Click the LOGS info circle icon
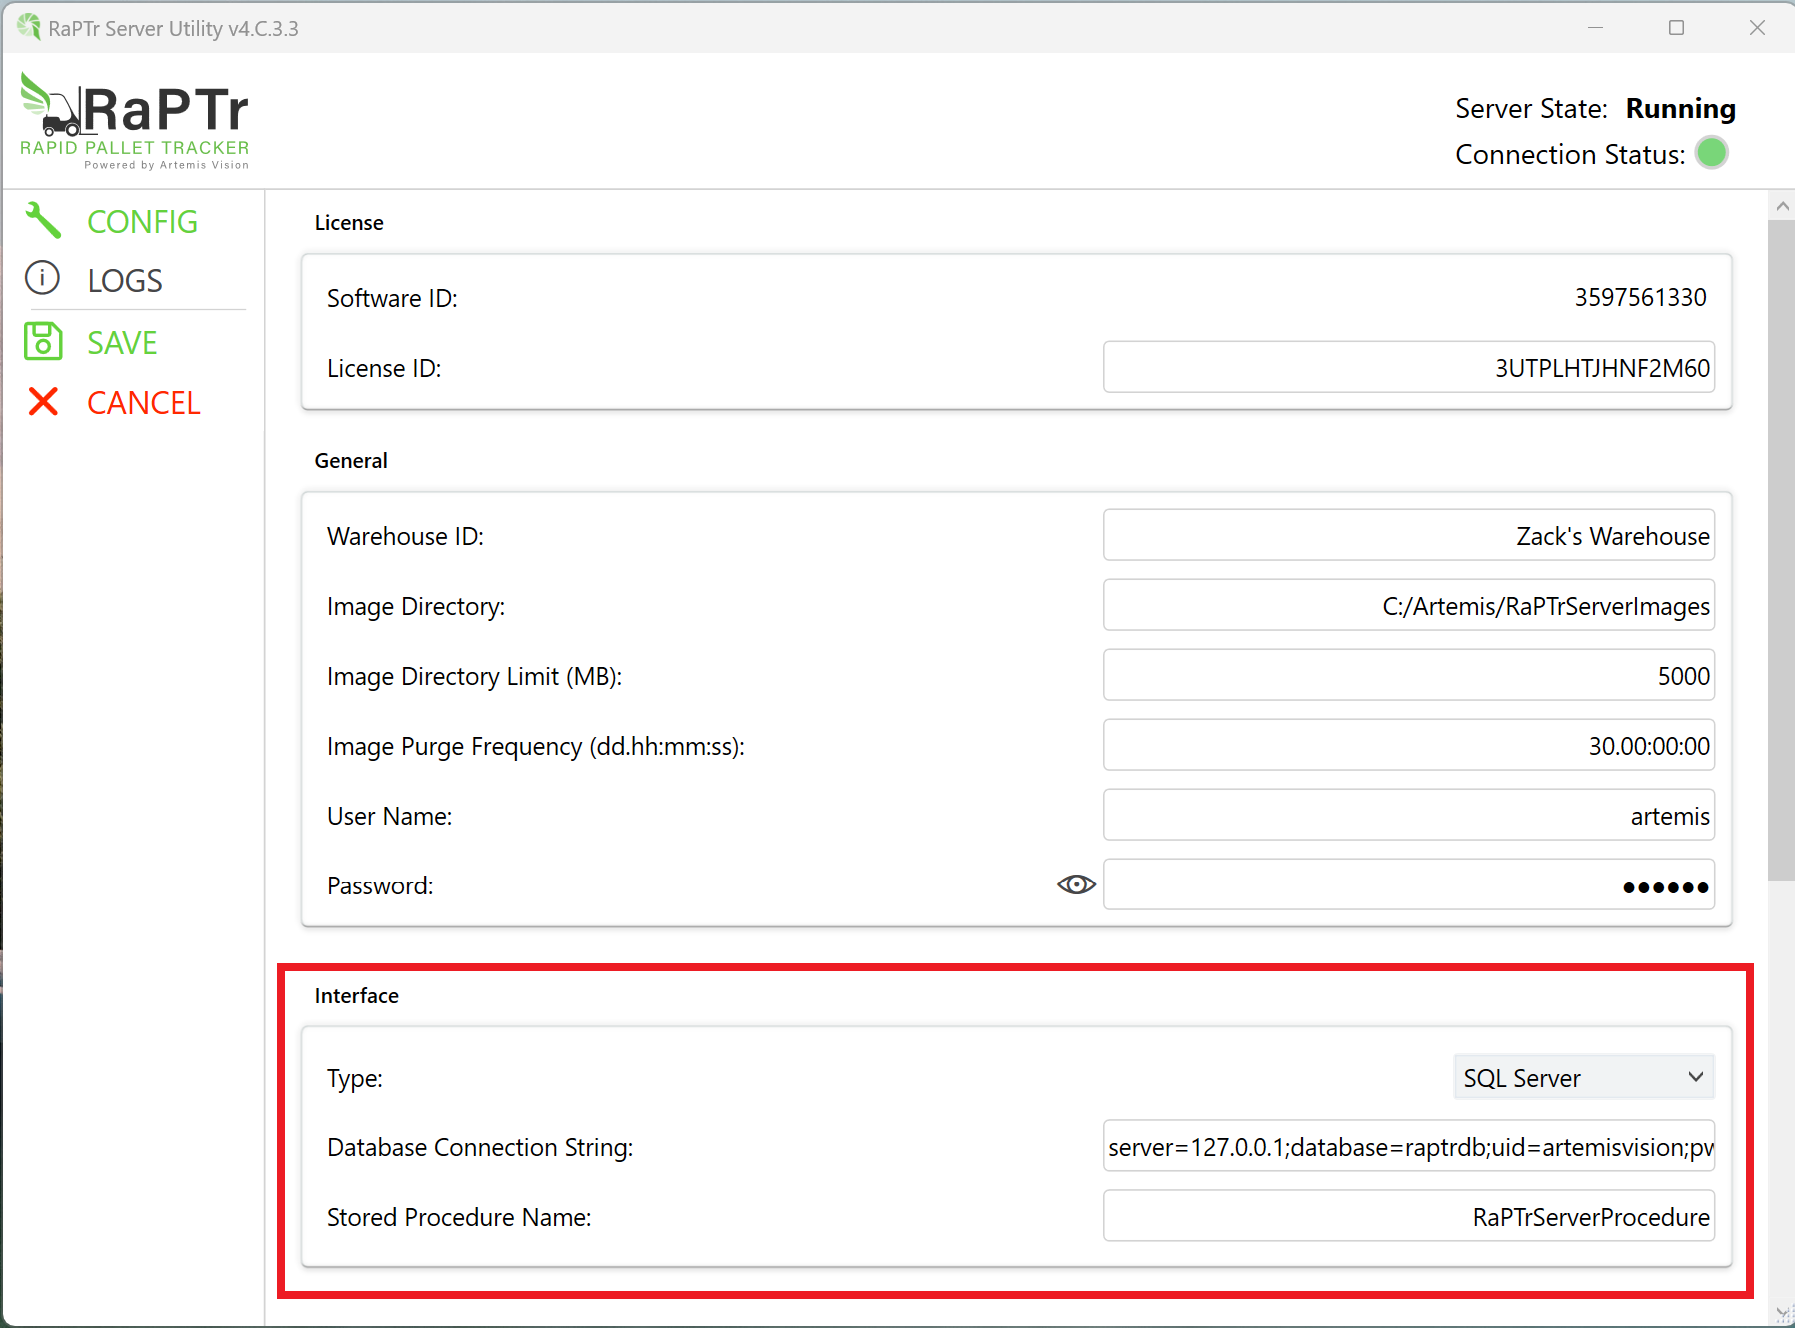Screen dimensions: 1795x1329 [43, 278]
